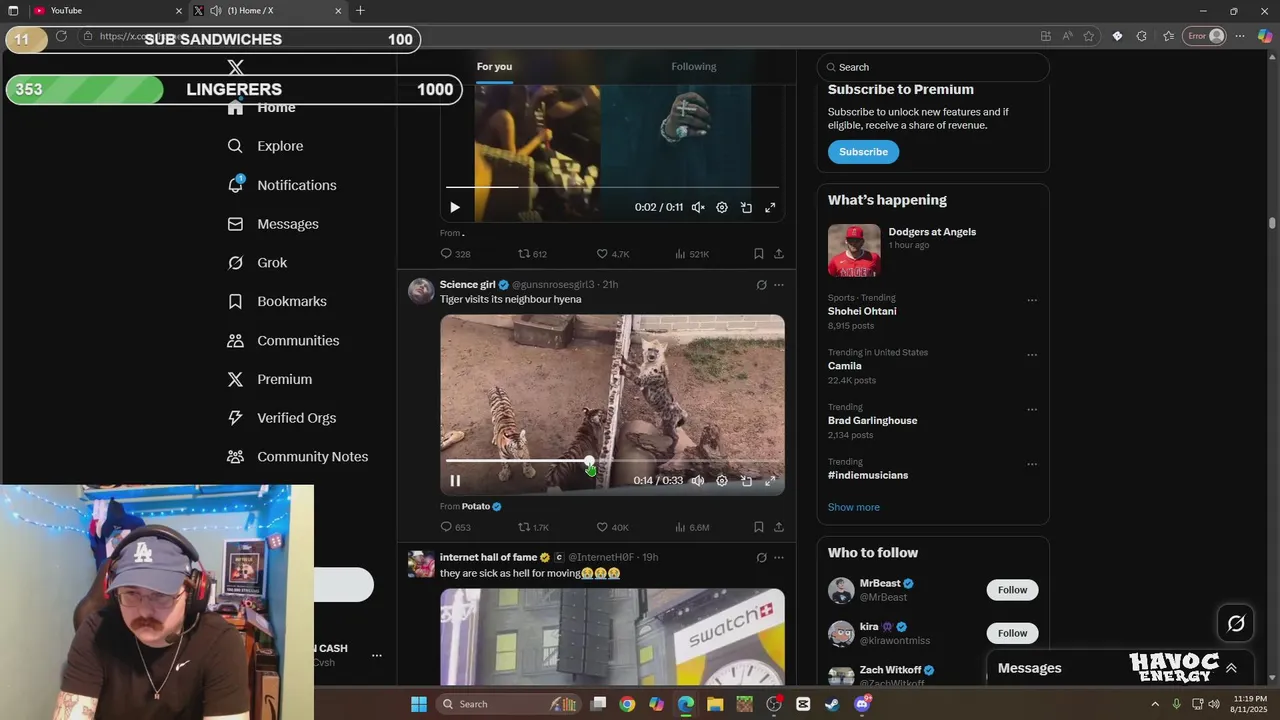Screen dimensions: 1280x720
Task: Open Messages envelope in sidebar
Action: 273,224
